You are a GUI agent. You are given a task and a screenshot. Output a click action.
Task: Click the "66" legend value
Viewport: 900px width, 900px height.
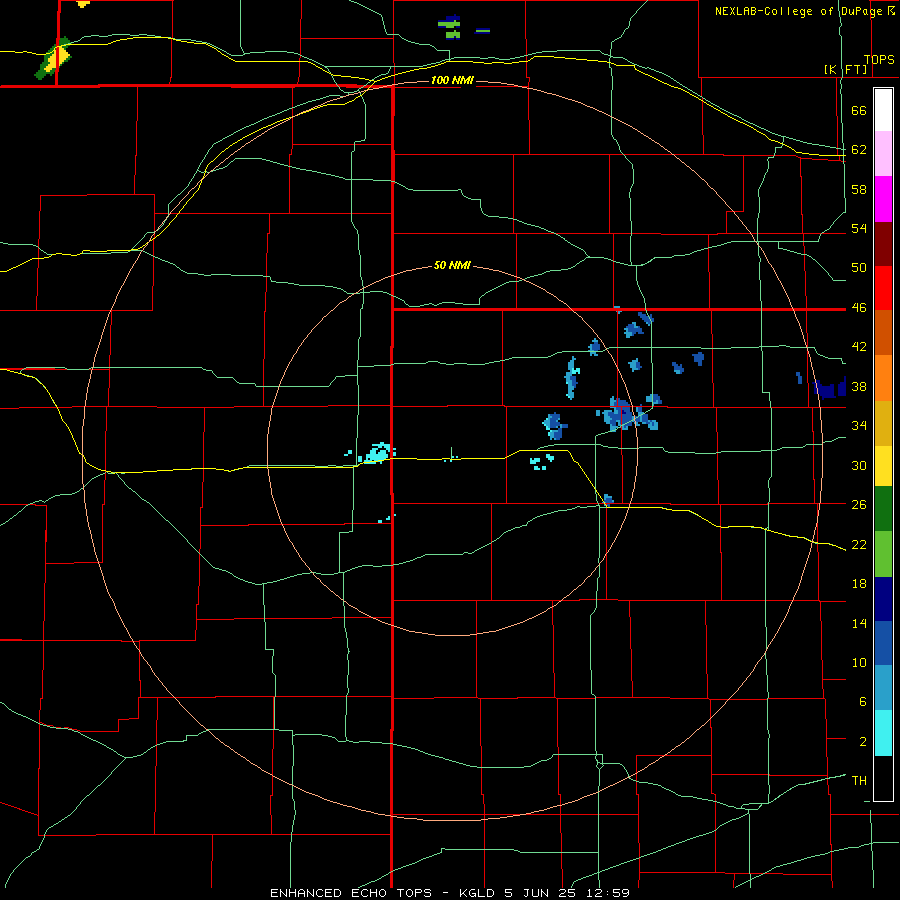[x=859, y=111]
